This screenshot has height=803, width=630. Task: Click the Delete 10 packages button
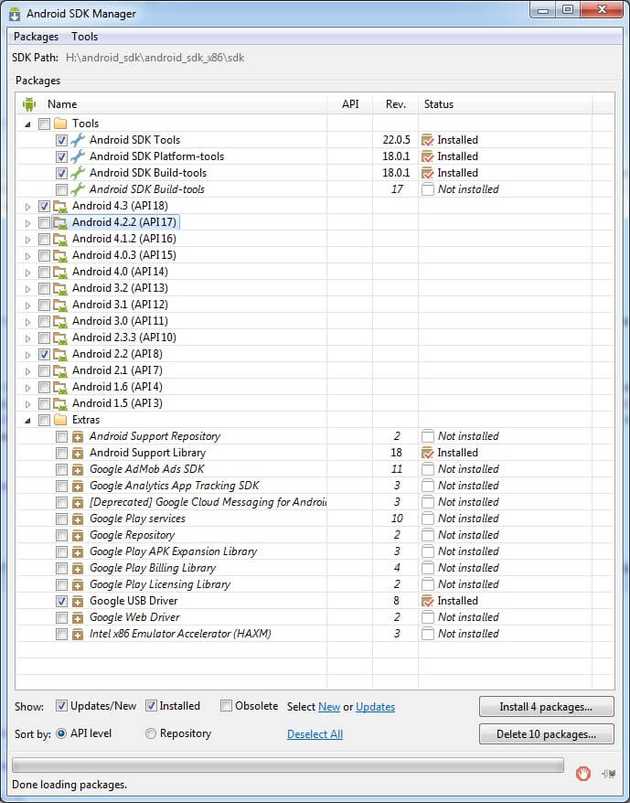click(546, 734)
